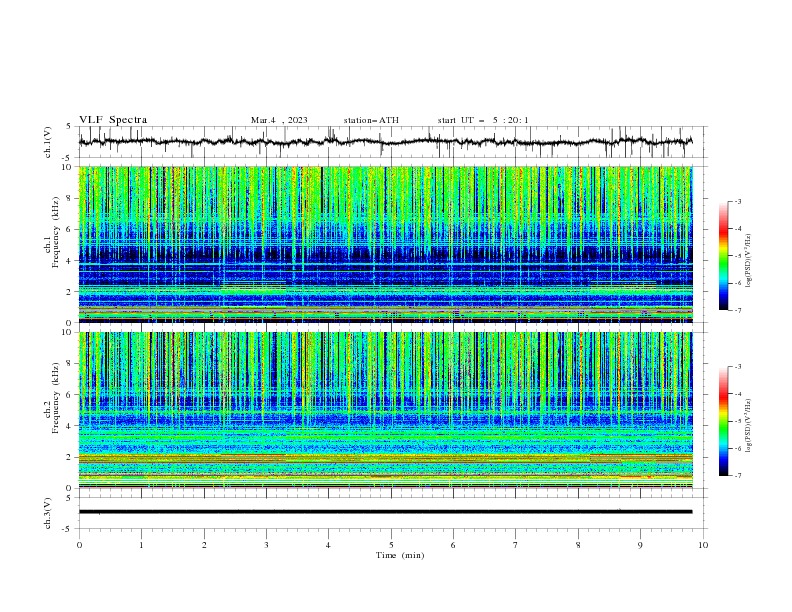Click the ch.2 "Frequency (kHz)" axis label
792x612 pixels.
coord(55,397)
